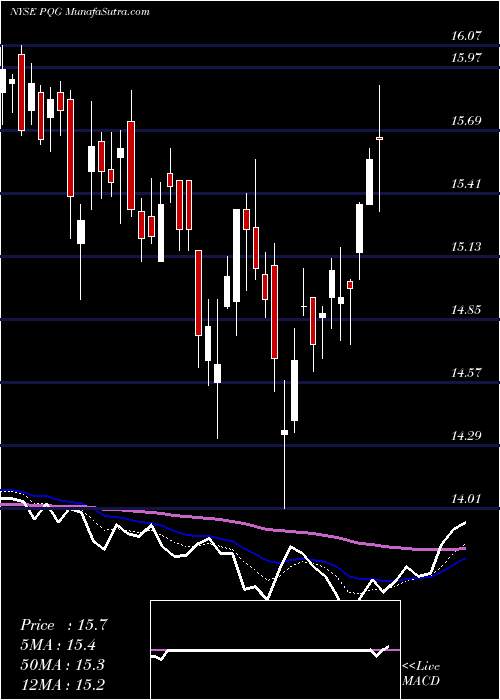
Task: Click the '12MA : 15.2' readout
Action: coord(62,684)
